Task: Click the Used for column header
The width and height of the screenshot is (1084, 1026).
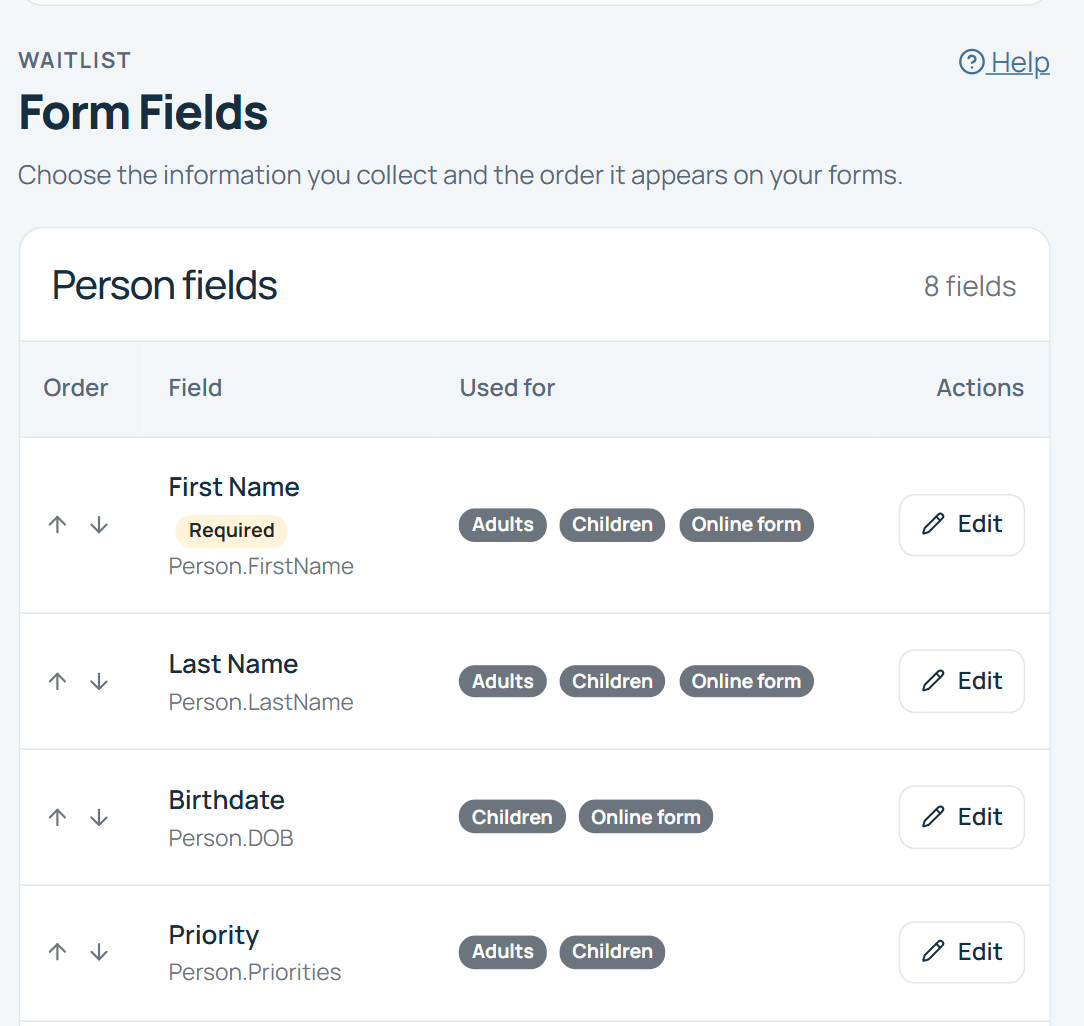Action: (507, 388)
